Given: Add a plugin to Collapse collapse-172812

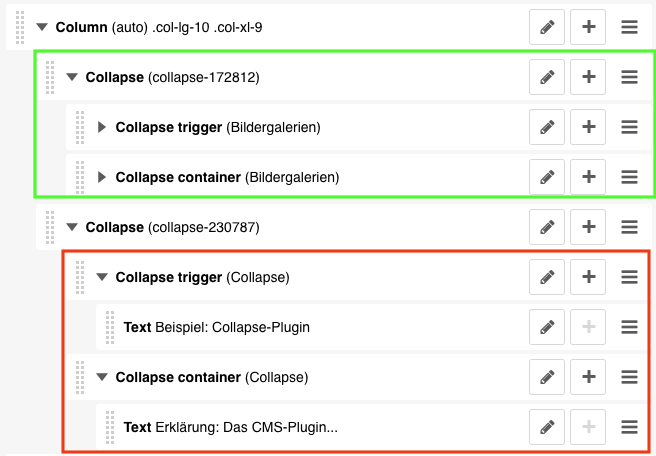Looking at the screenshot, I should point(589,76).
